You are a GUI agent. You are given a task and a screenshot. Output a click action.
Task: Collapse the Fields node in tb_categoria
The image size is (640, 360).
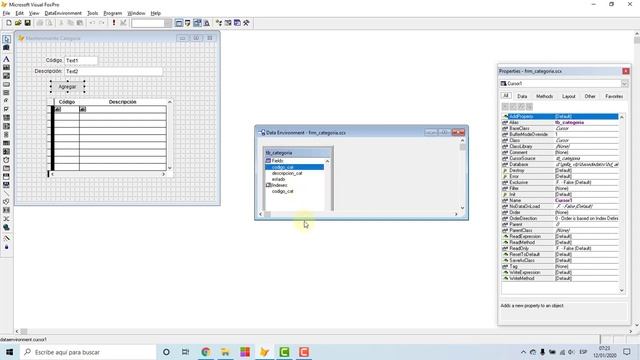pos(268,161)
